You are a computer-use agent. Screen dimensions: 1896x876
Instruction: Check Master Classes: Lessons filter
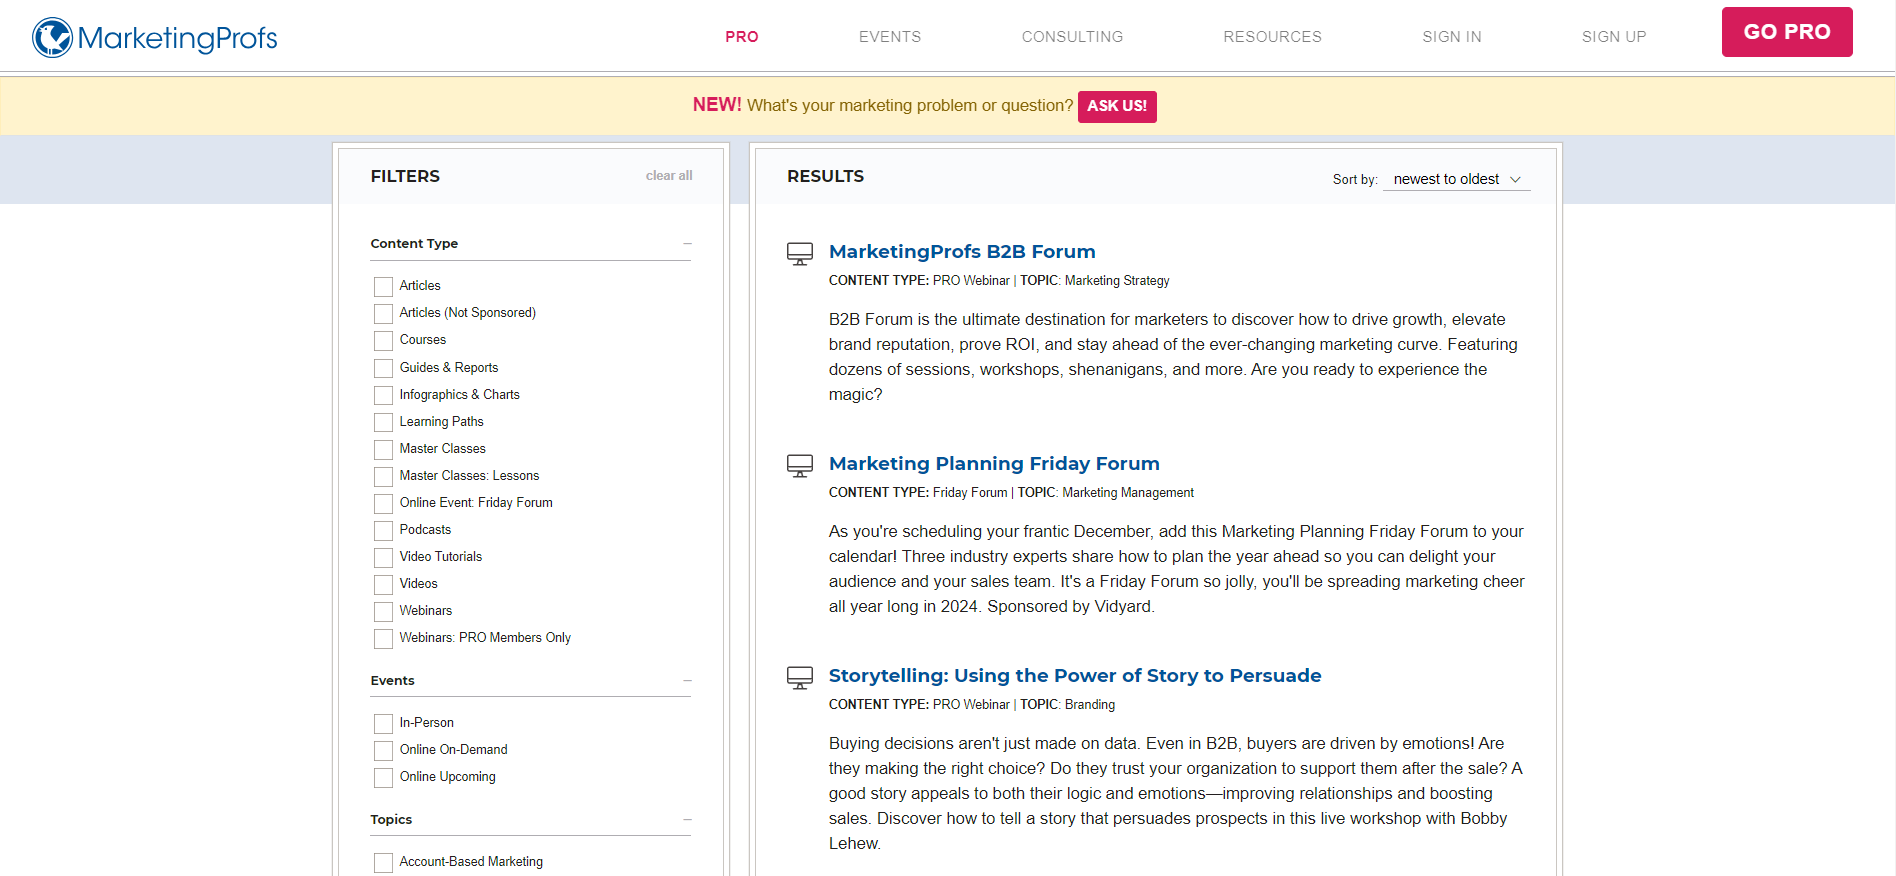click(x=383, y=477)
